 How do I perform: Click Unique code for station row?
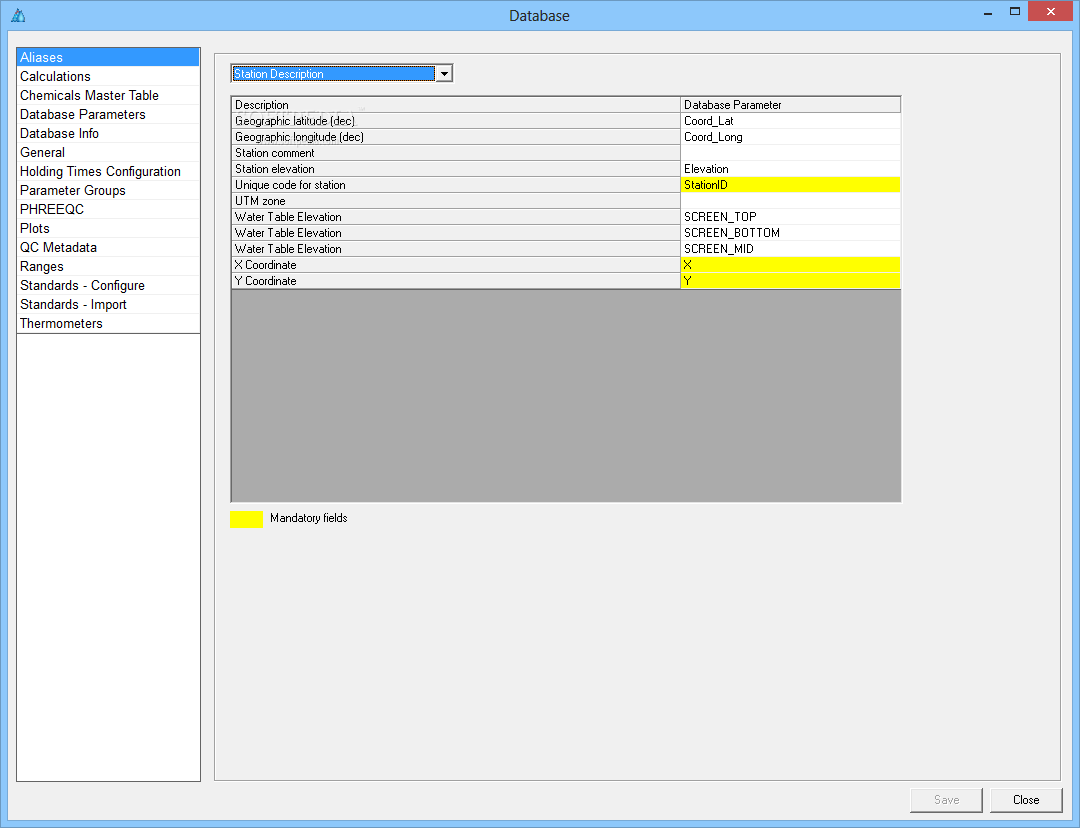(x=455, y=185)
